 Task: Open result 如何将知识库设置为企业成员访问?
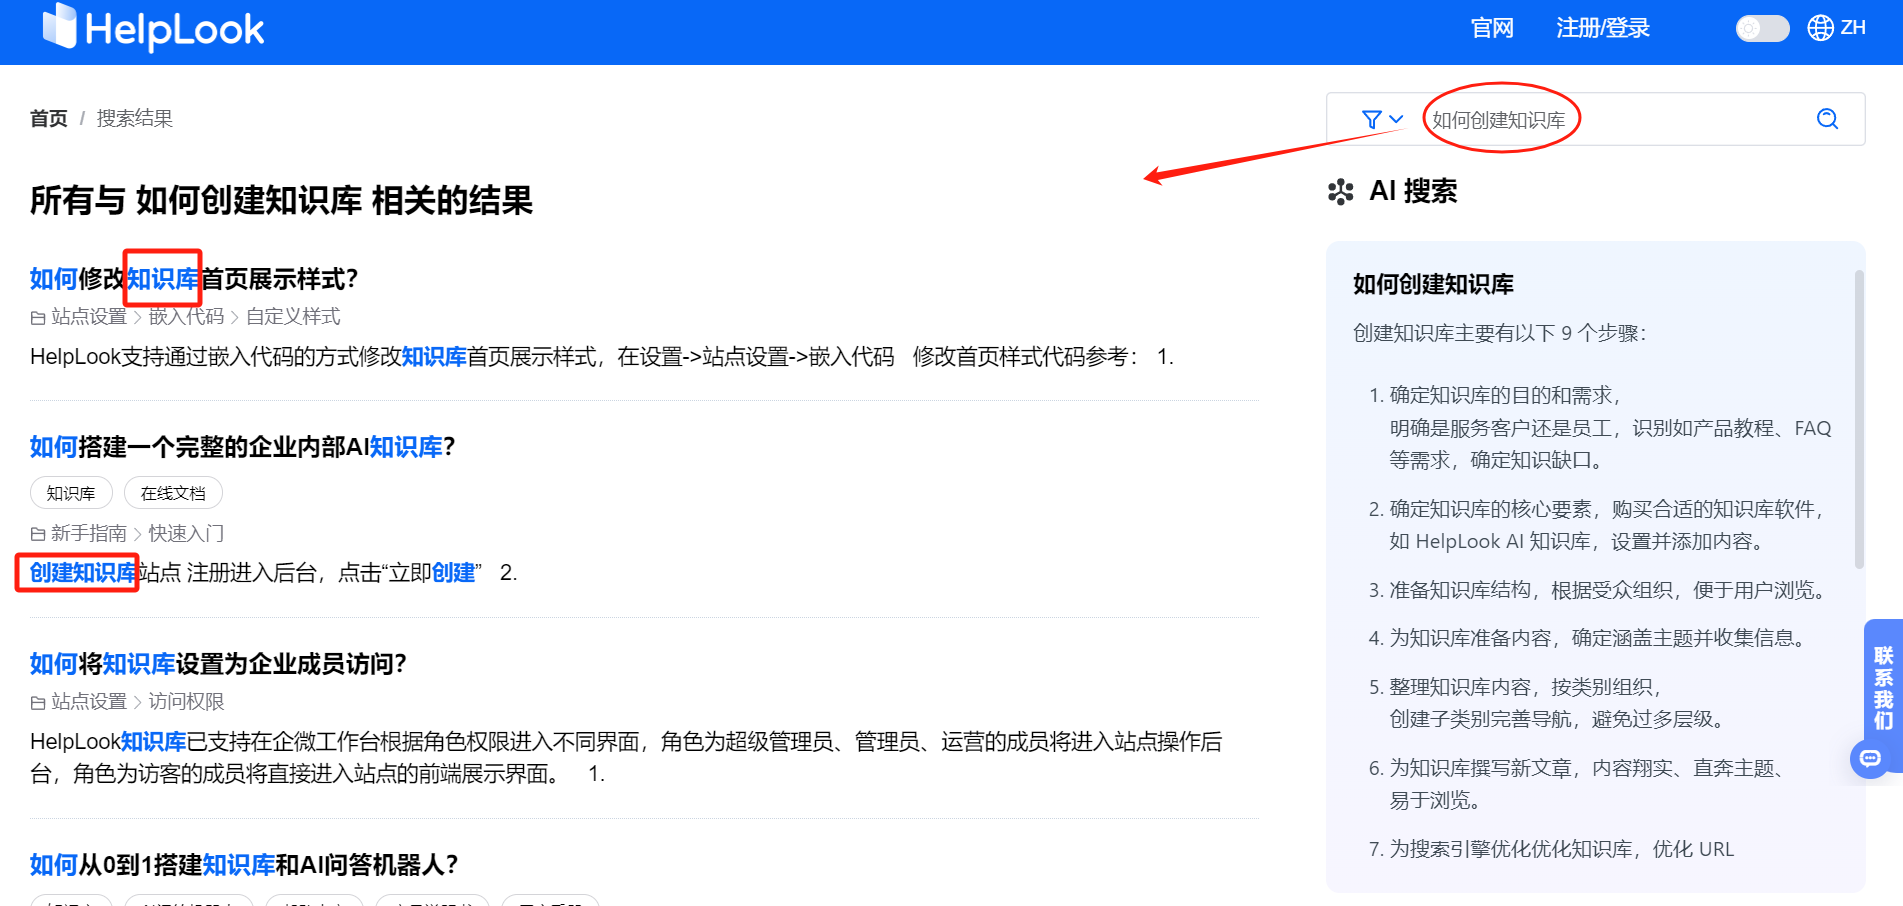click(218, 664)
